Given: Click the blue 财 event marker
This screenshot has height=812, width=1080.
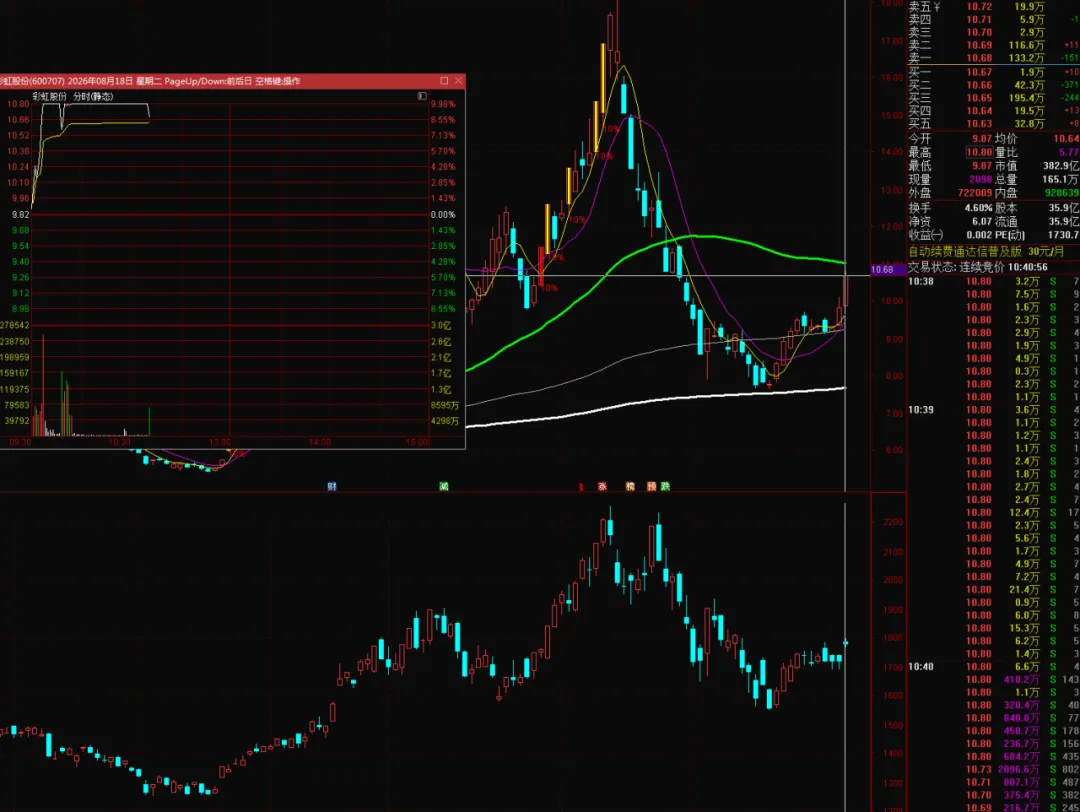Looking at the screenshot, I should coord(332,486).
